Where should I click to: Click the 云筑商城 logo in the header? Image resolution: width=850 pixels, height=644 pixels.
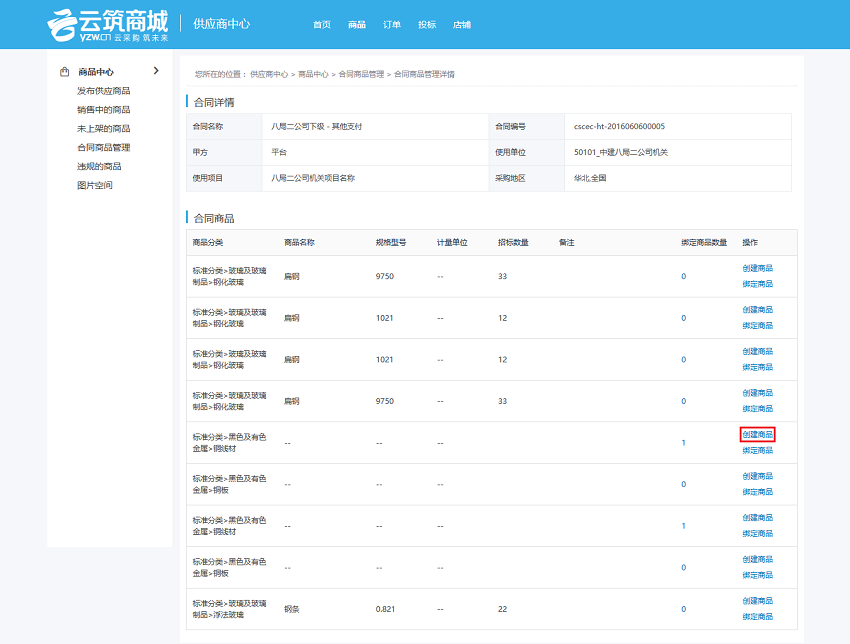108,24
